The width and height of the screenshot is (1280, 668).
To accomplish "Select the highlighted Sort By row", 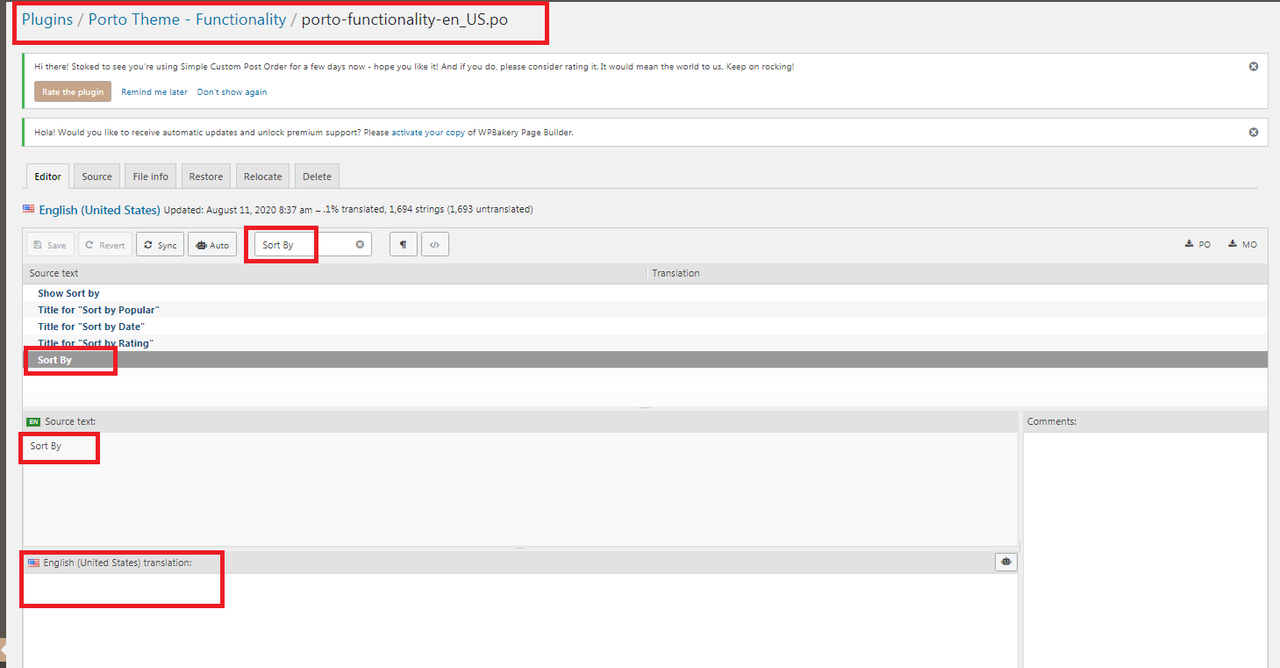I will [x=645, y=360].
